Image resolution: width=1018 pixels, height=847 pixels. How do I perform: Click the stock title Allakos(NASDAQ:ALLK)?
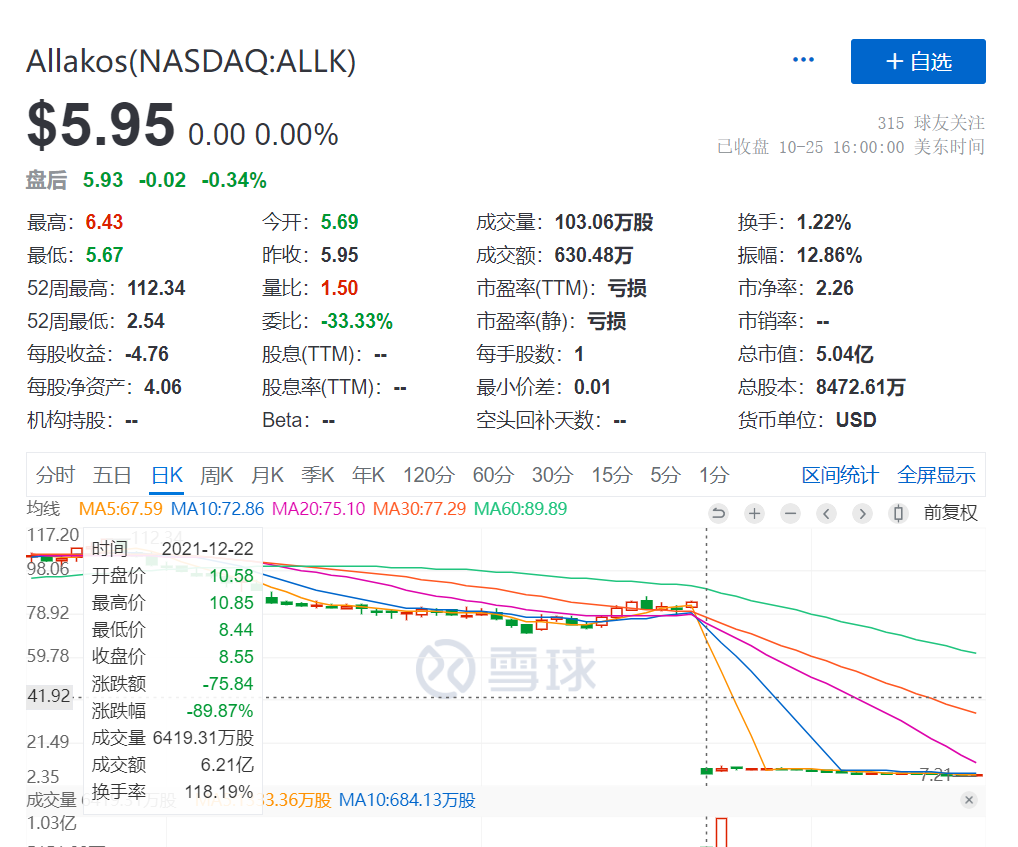[x=191, y=62]
